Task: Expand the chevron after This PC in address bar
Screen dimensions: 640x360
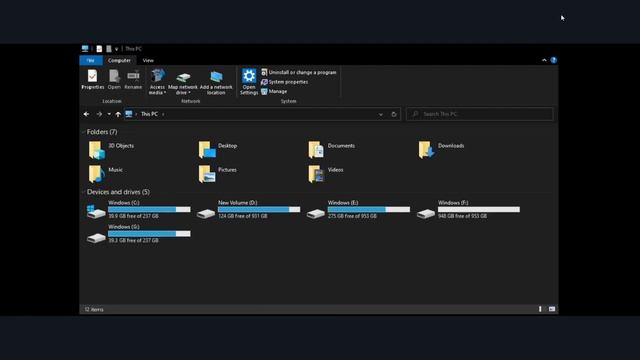Action: pyautogui.click(x=163, y=114)
